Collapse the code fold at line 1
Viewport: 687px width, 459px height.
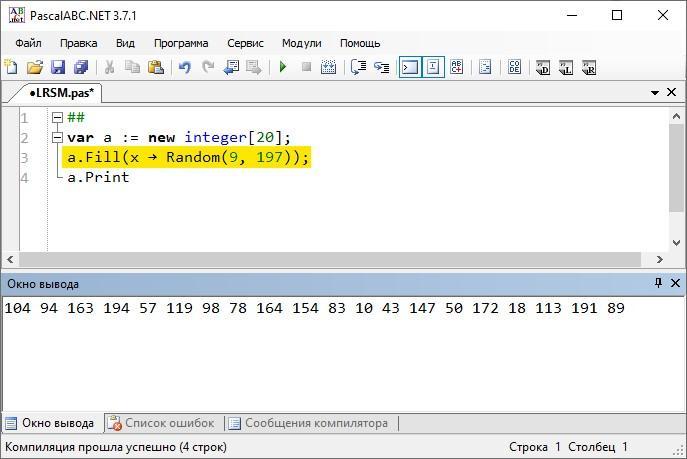57,117
